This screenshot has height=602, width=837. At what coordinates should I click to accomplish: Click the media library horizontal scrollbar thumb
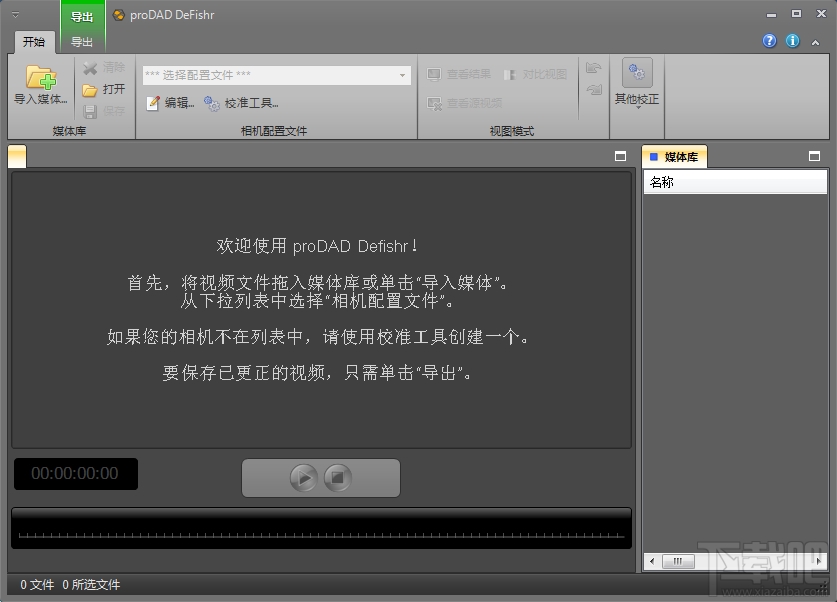(x=678, y=561)
